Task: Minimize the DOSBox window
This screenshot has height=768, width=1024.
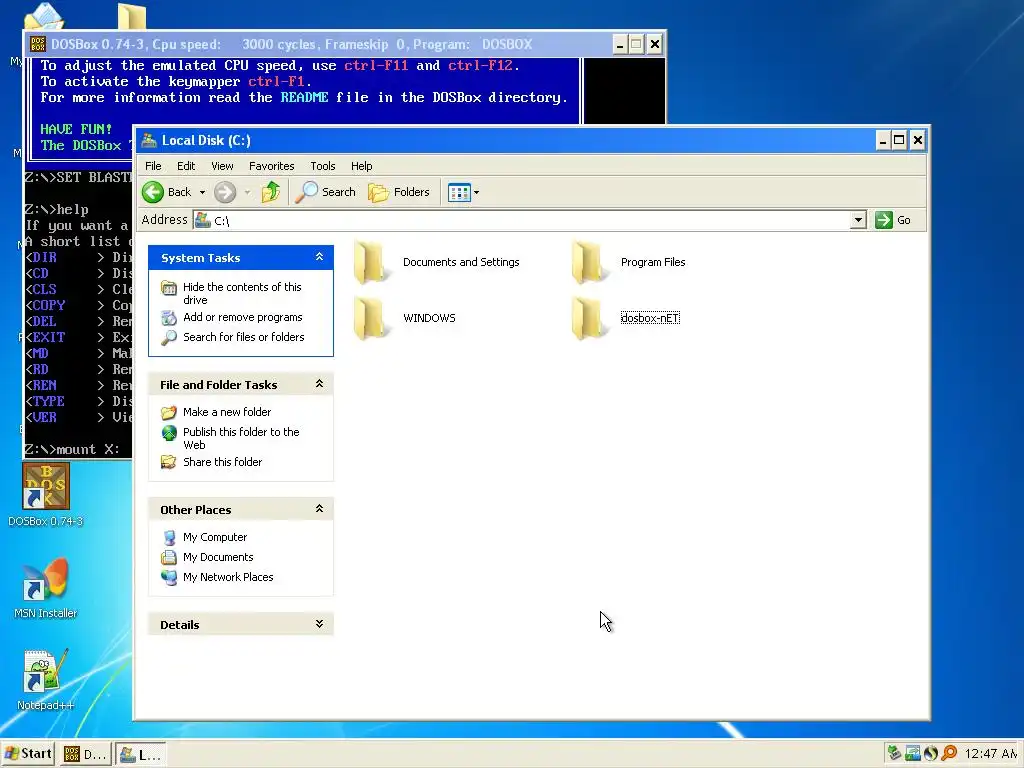Action: coord(620,44)
